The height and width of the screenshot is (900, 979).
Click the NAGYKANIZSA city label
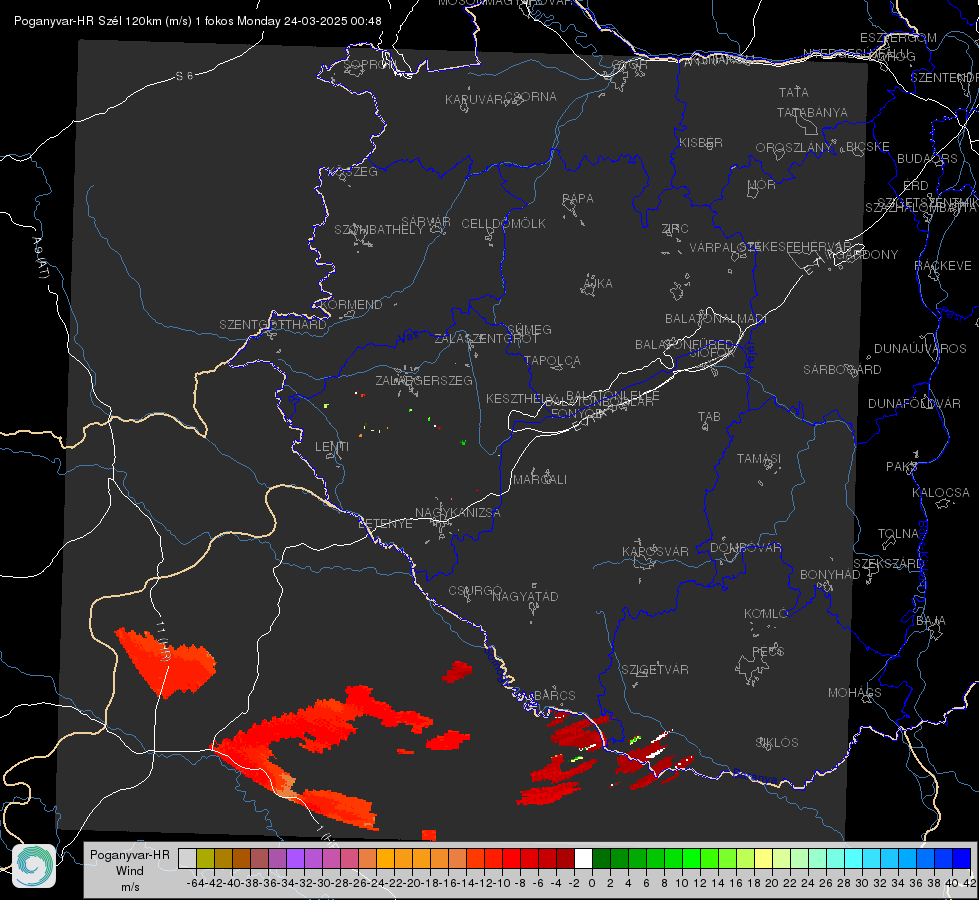(458, 512)
